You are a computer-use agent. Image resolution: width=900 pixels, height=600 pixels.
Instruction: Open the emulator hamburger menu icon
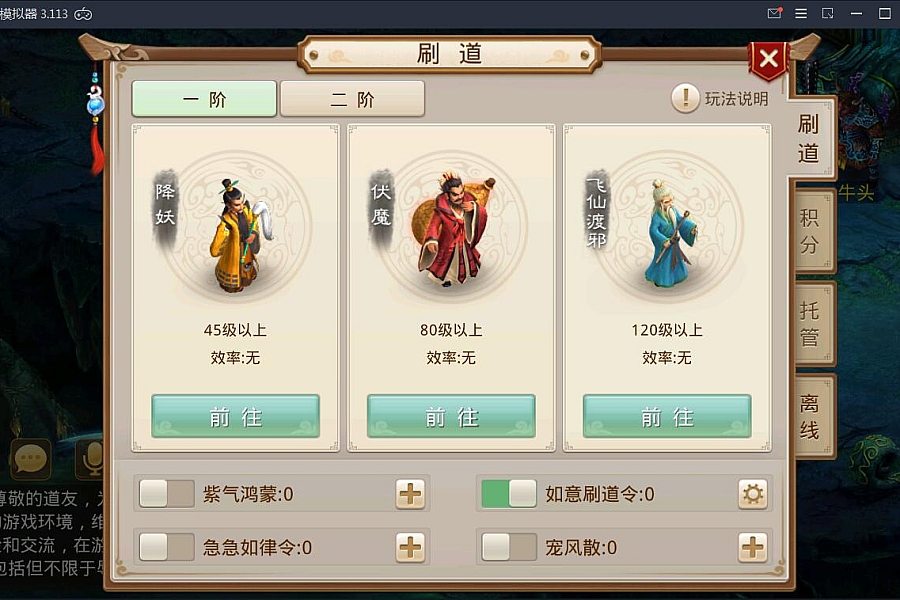coord(801,13)
